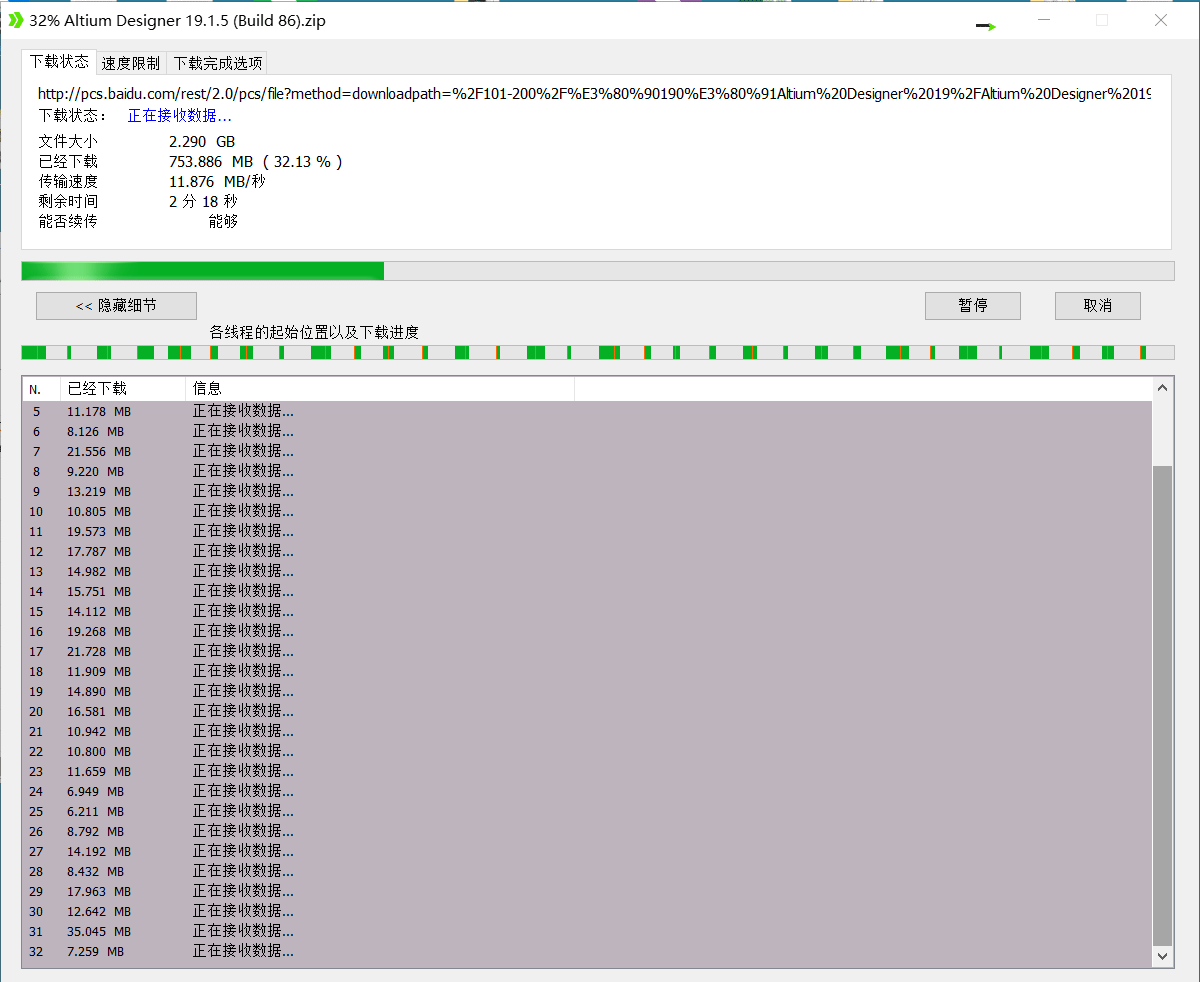The image size is (1200, 982).
Task: Pause the download with the 暂停 button
Action: click(972, 305)
